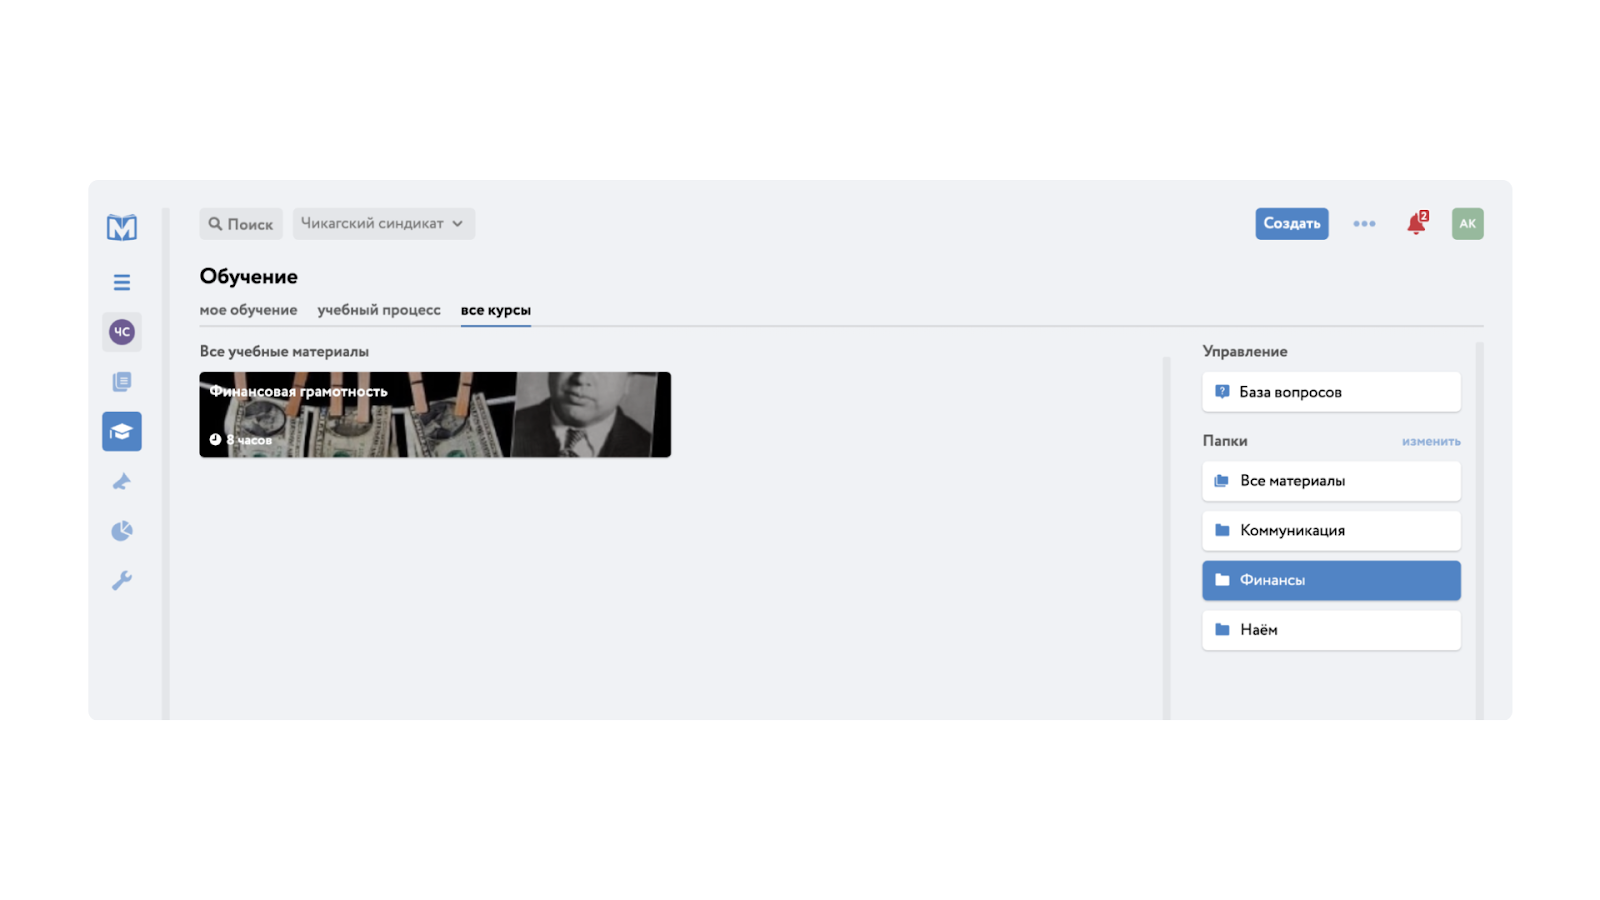Viewport: 1600px width, 900px height.
Task: Click the three dots more options
Action: (1364, 224)
